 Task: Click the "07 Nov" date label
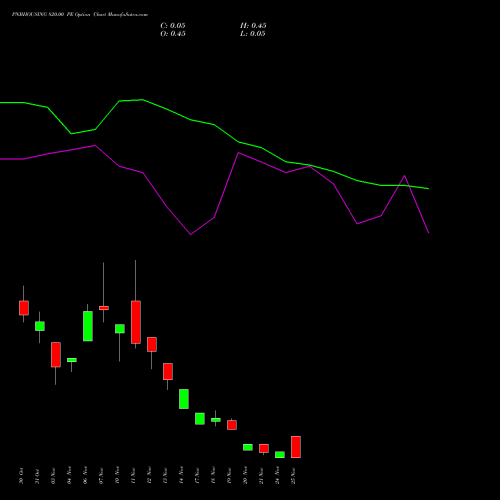pyautogui.click(x=101, y=476)
